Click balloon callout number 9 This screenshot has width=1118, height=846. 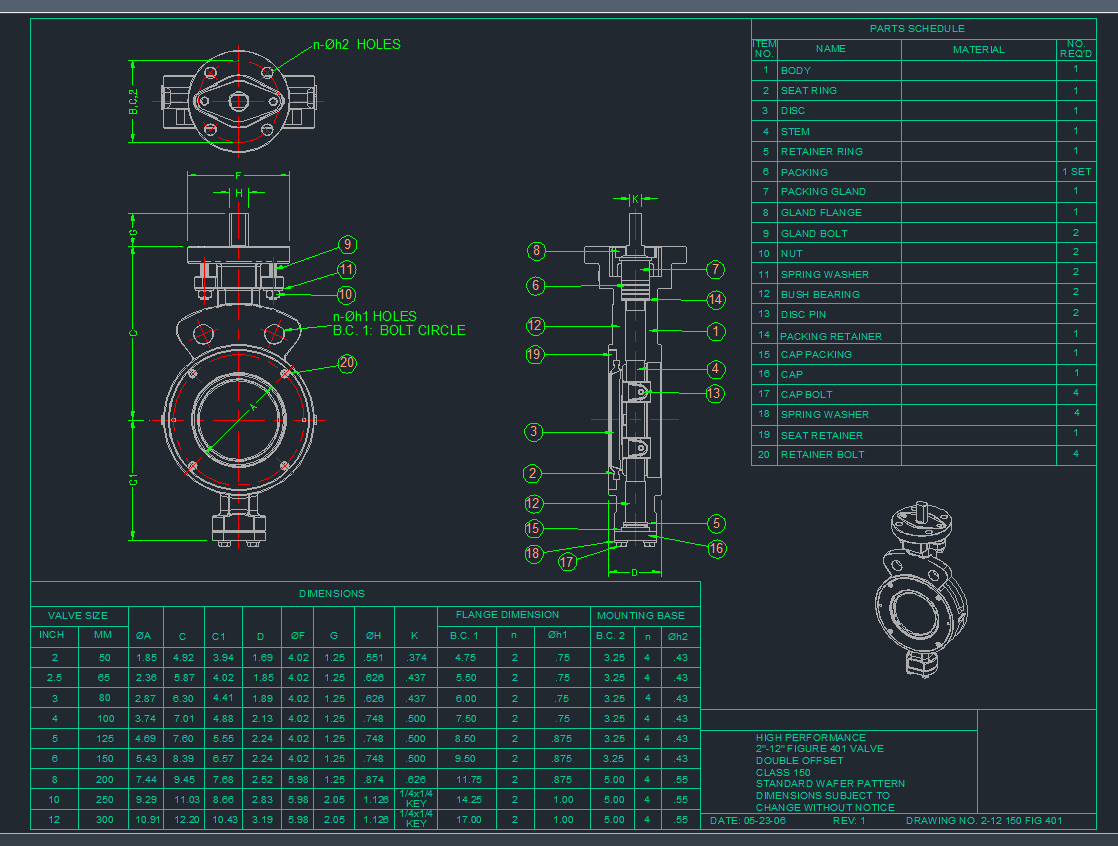[347, 244]
